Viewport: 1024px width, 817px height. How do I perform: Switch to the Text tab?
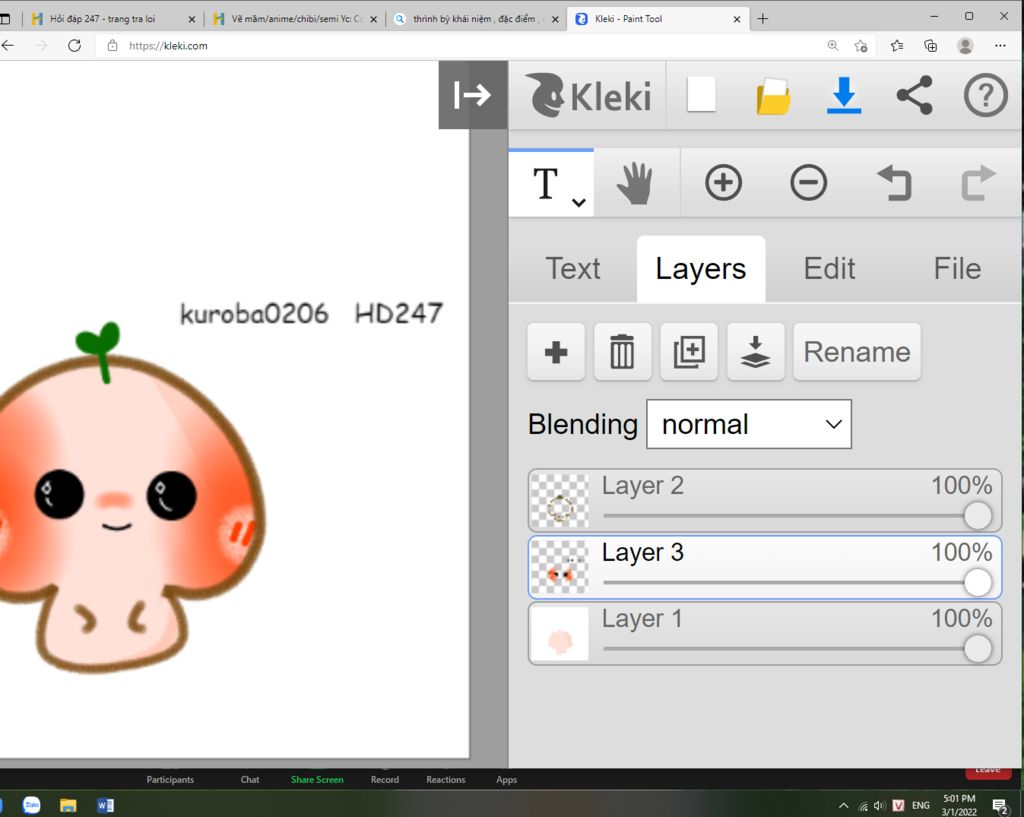pos(573,268)
